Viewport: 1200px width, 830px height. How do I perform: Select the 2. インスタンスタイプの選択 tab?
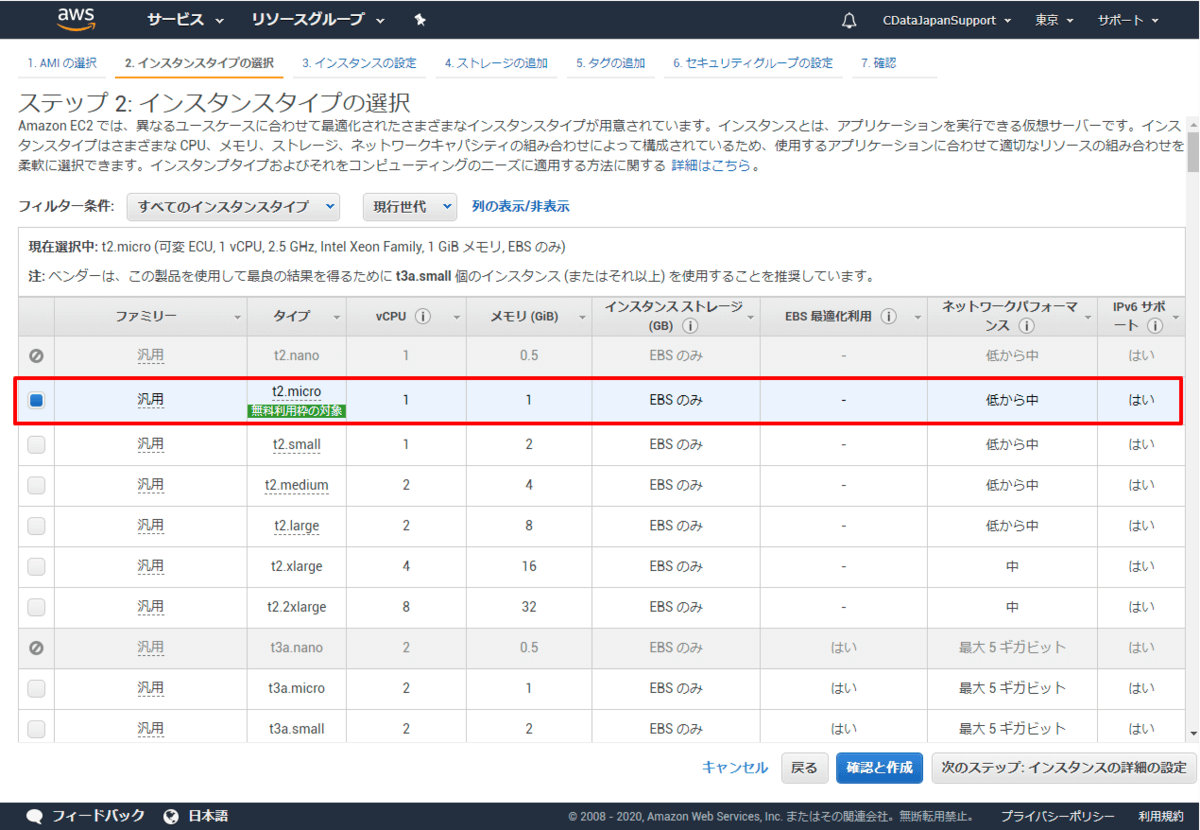point(199,63)
